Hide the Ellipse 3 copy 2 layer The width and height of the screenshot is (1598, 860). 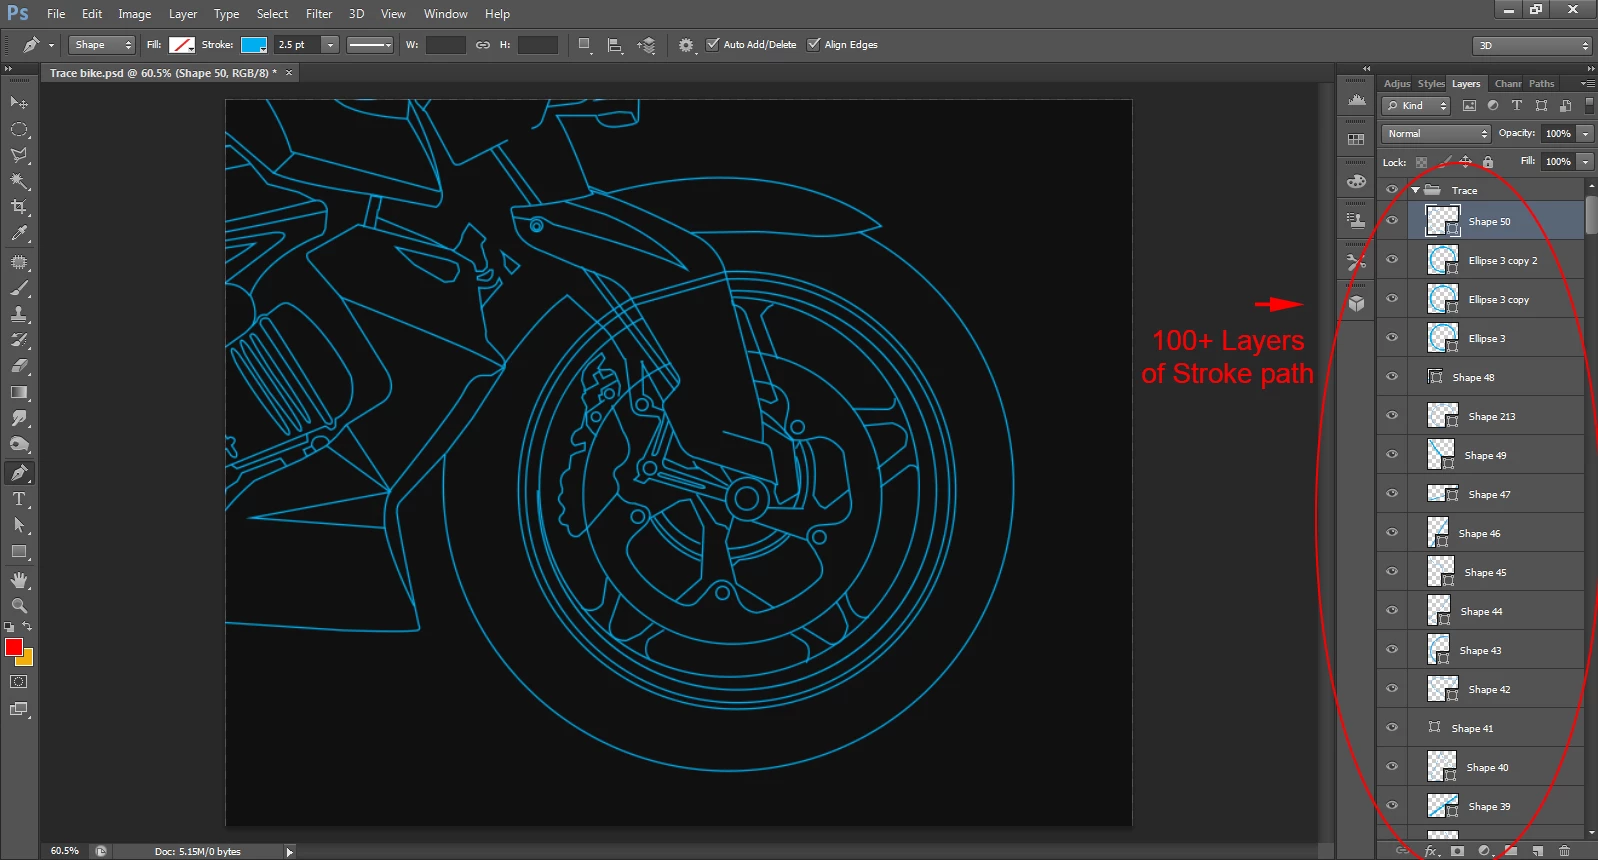pos(1391,260)
